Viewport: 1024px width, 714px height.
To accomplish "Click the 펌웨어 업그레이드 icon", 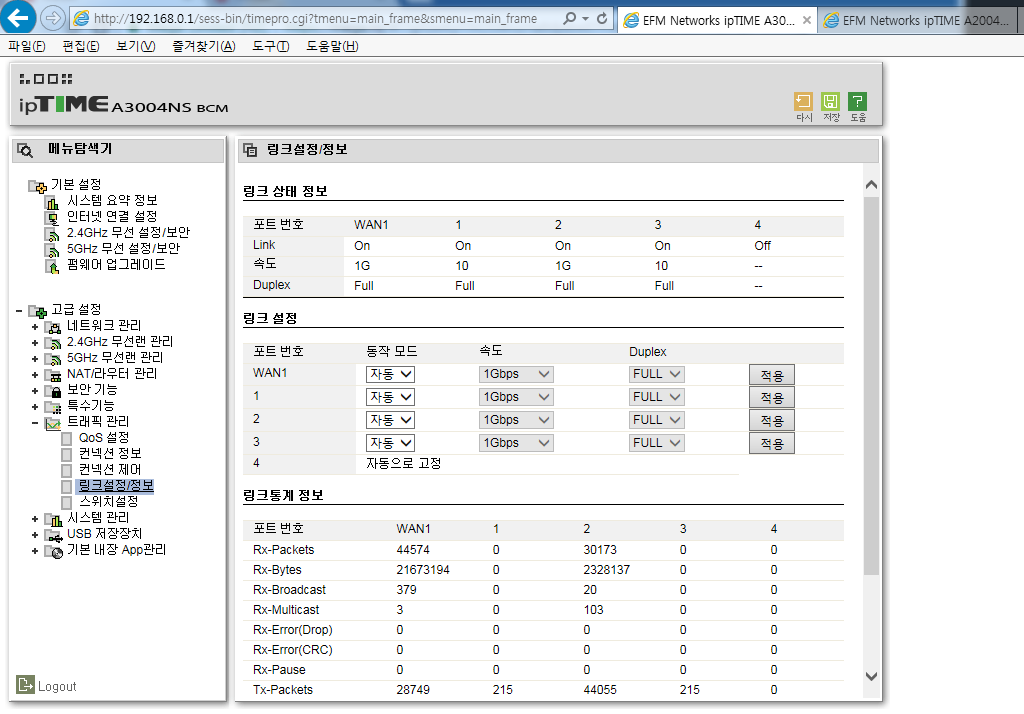I will click(52, 267).
